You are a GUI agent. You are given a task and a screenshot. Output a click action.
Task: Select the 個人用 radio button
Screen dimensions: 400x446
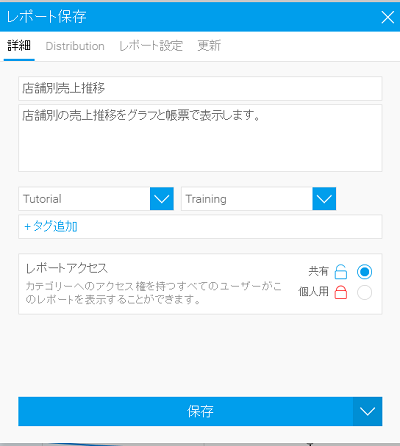click(364, 292)
